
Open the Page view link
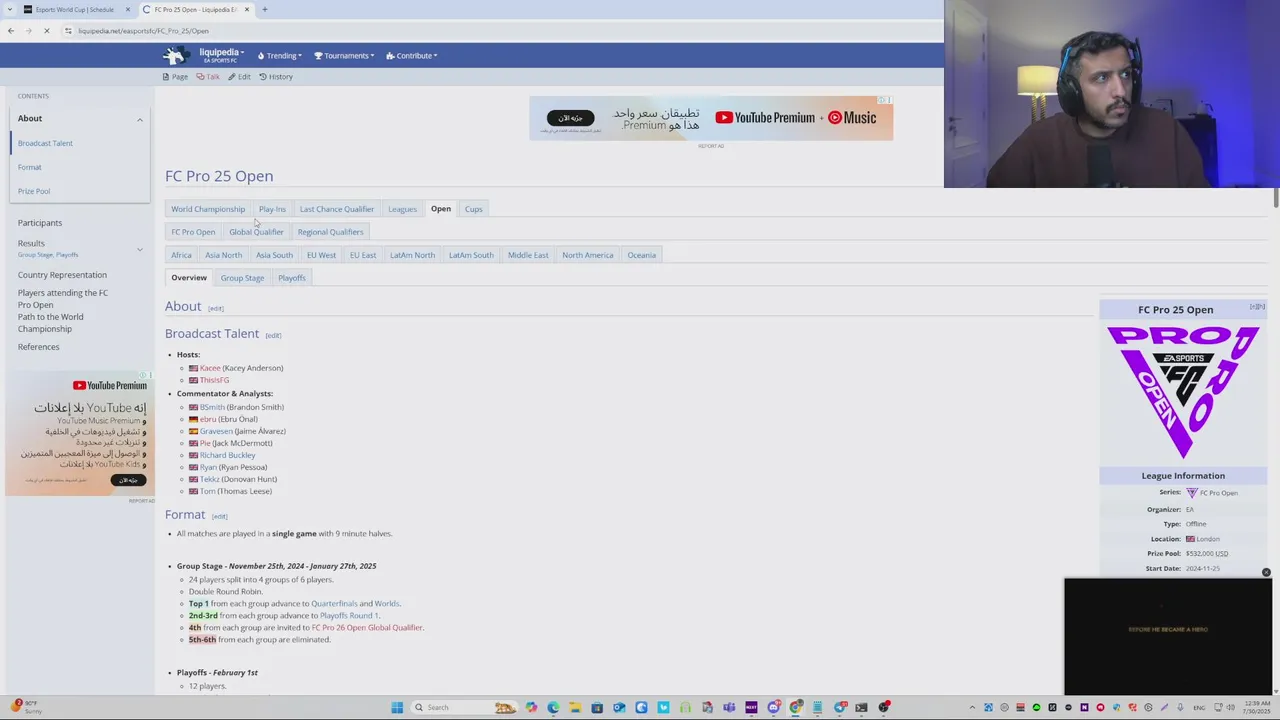(x=176, y=77)
